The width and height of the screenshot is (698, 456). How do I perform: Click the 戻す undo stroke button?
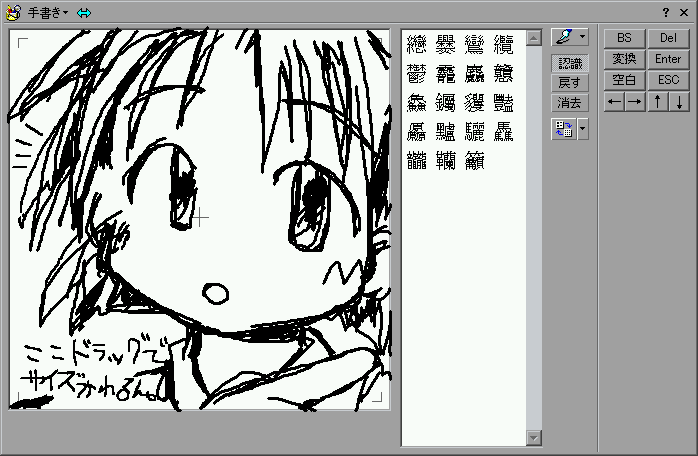(x=569, y=82)
